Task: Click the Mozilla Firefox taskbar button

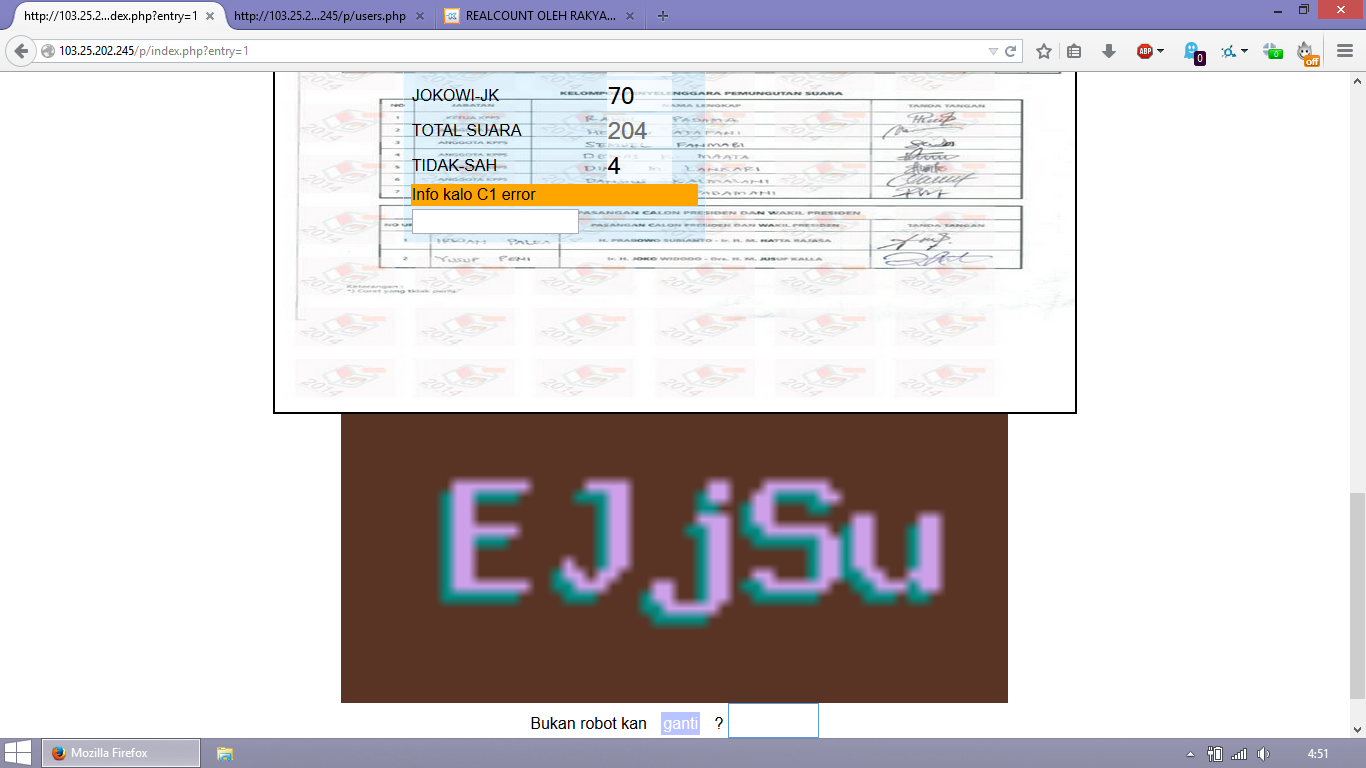Action: [x=121, y=753]
